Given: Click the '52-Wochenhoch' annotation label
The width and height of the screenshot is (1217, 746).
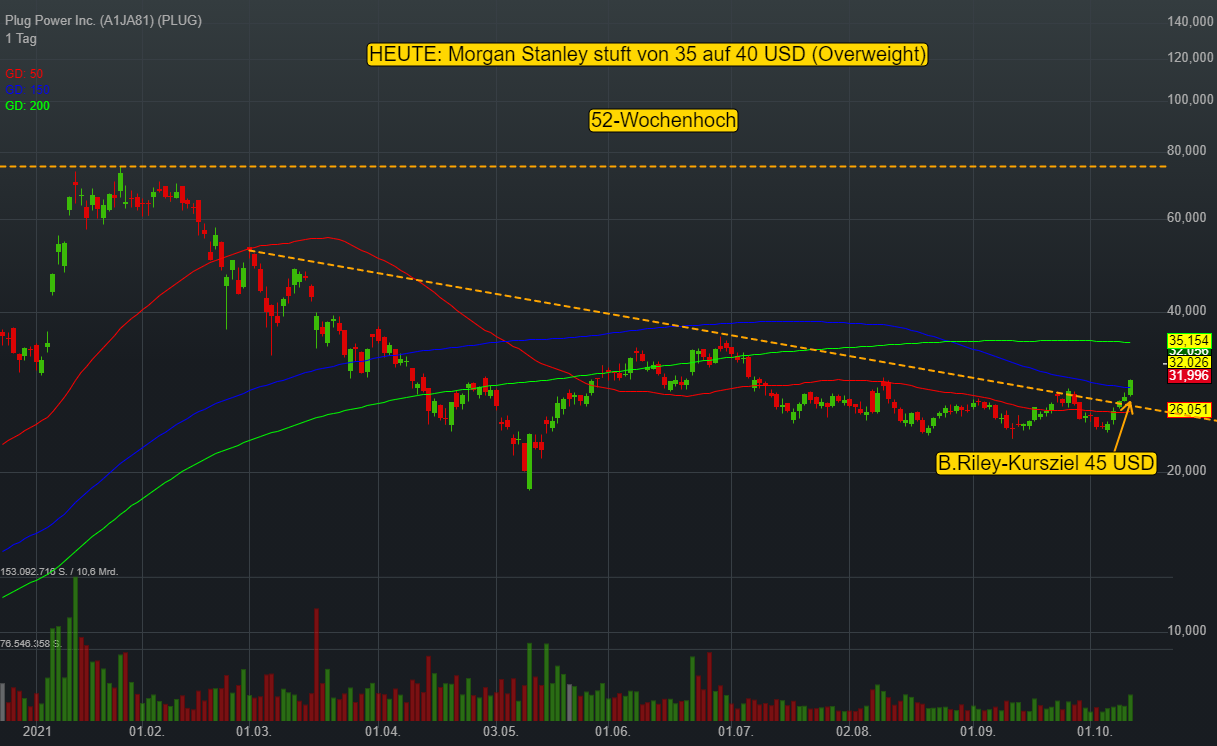Looking at the screenshot, I should tap(664, 120).
